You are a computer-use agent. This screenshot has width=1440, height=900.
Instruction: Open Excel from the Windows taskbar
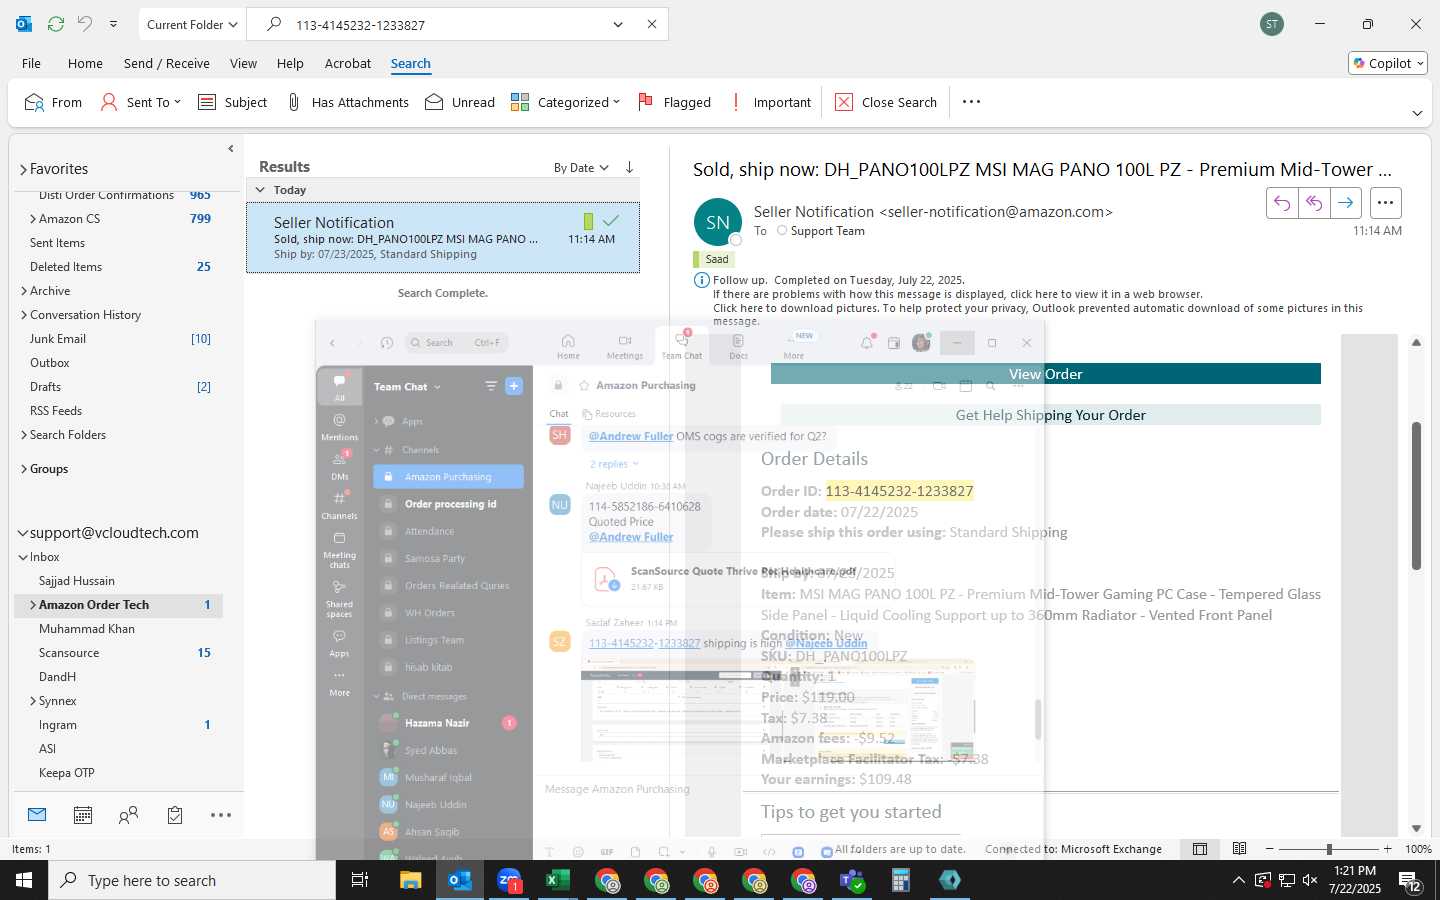pos(558,880)
